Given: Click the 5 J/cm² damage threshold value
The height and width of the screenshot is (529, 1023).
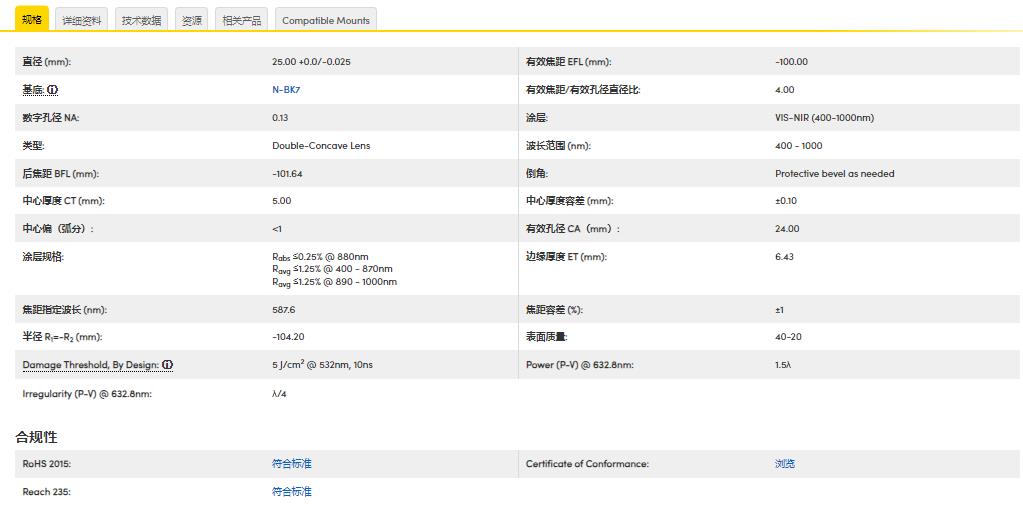Looking at the screenshot, I should pos(322,365).
